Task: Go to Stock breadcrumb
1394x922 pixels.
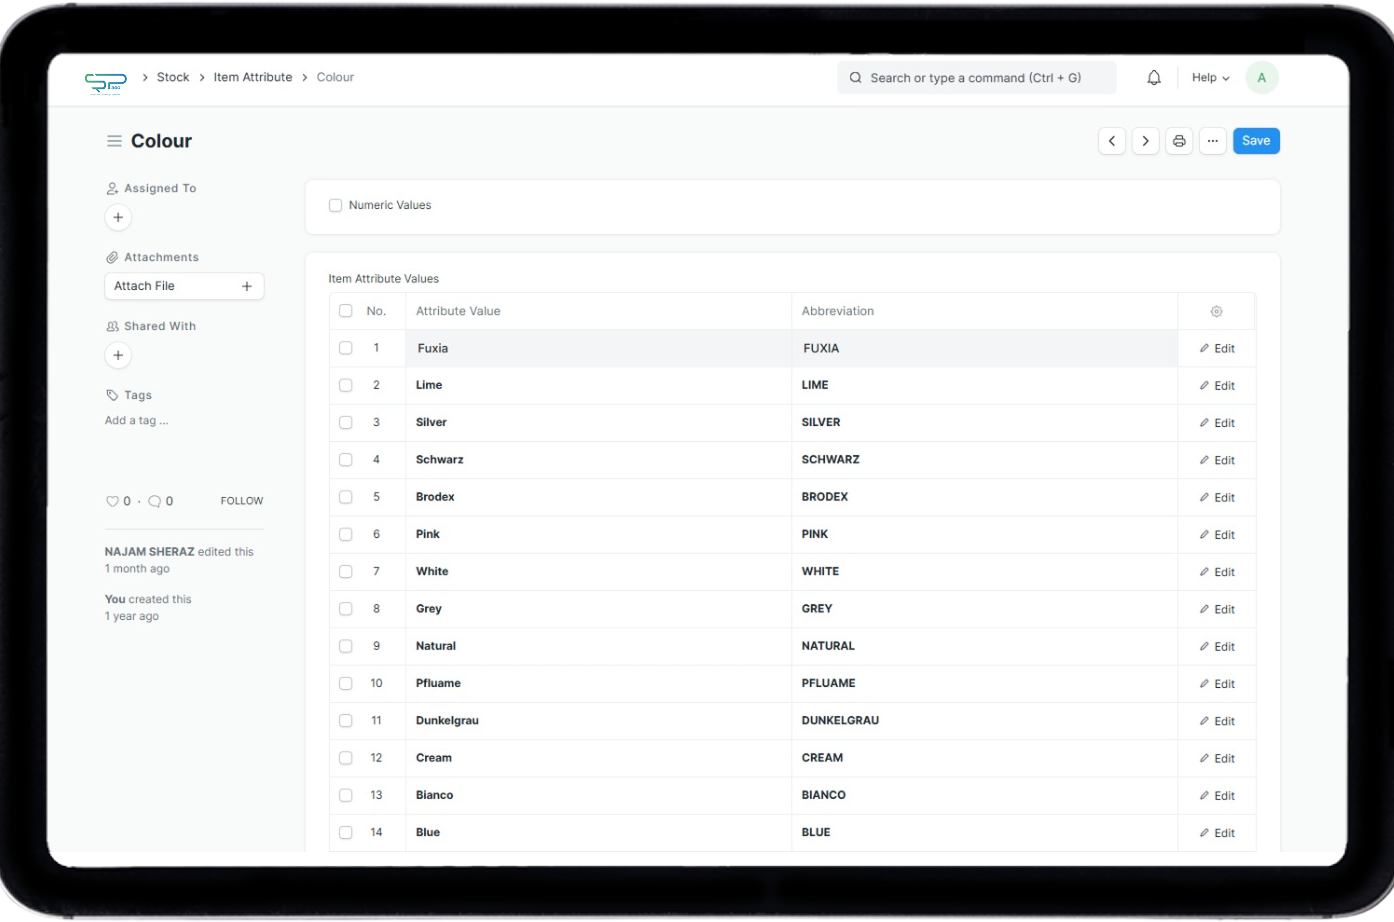Action: (x=173, y=77)
